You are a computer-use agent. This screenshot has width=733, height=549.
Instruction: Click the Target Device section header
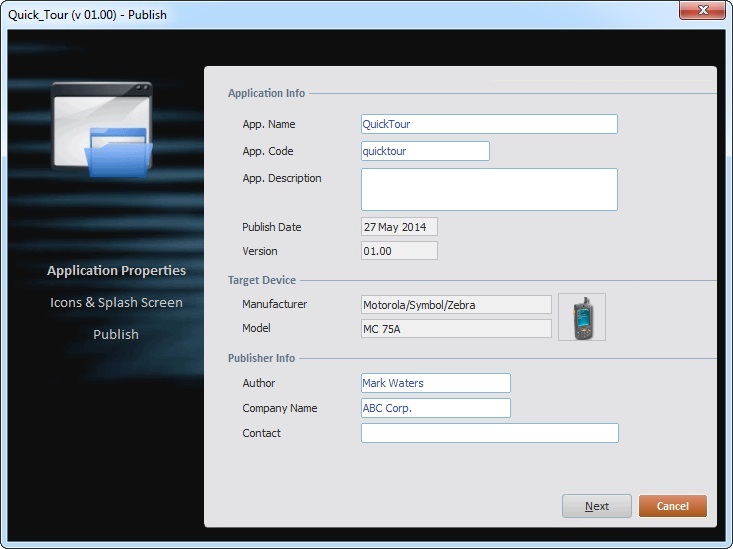click(262, 281)
